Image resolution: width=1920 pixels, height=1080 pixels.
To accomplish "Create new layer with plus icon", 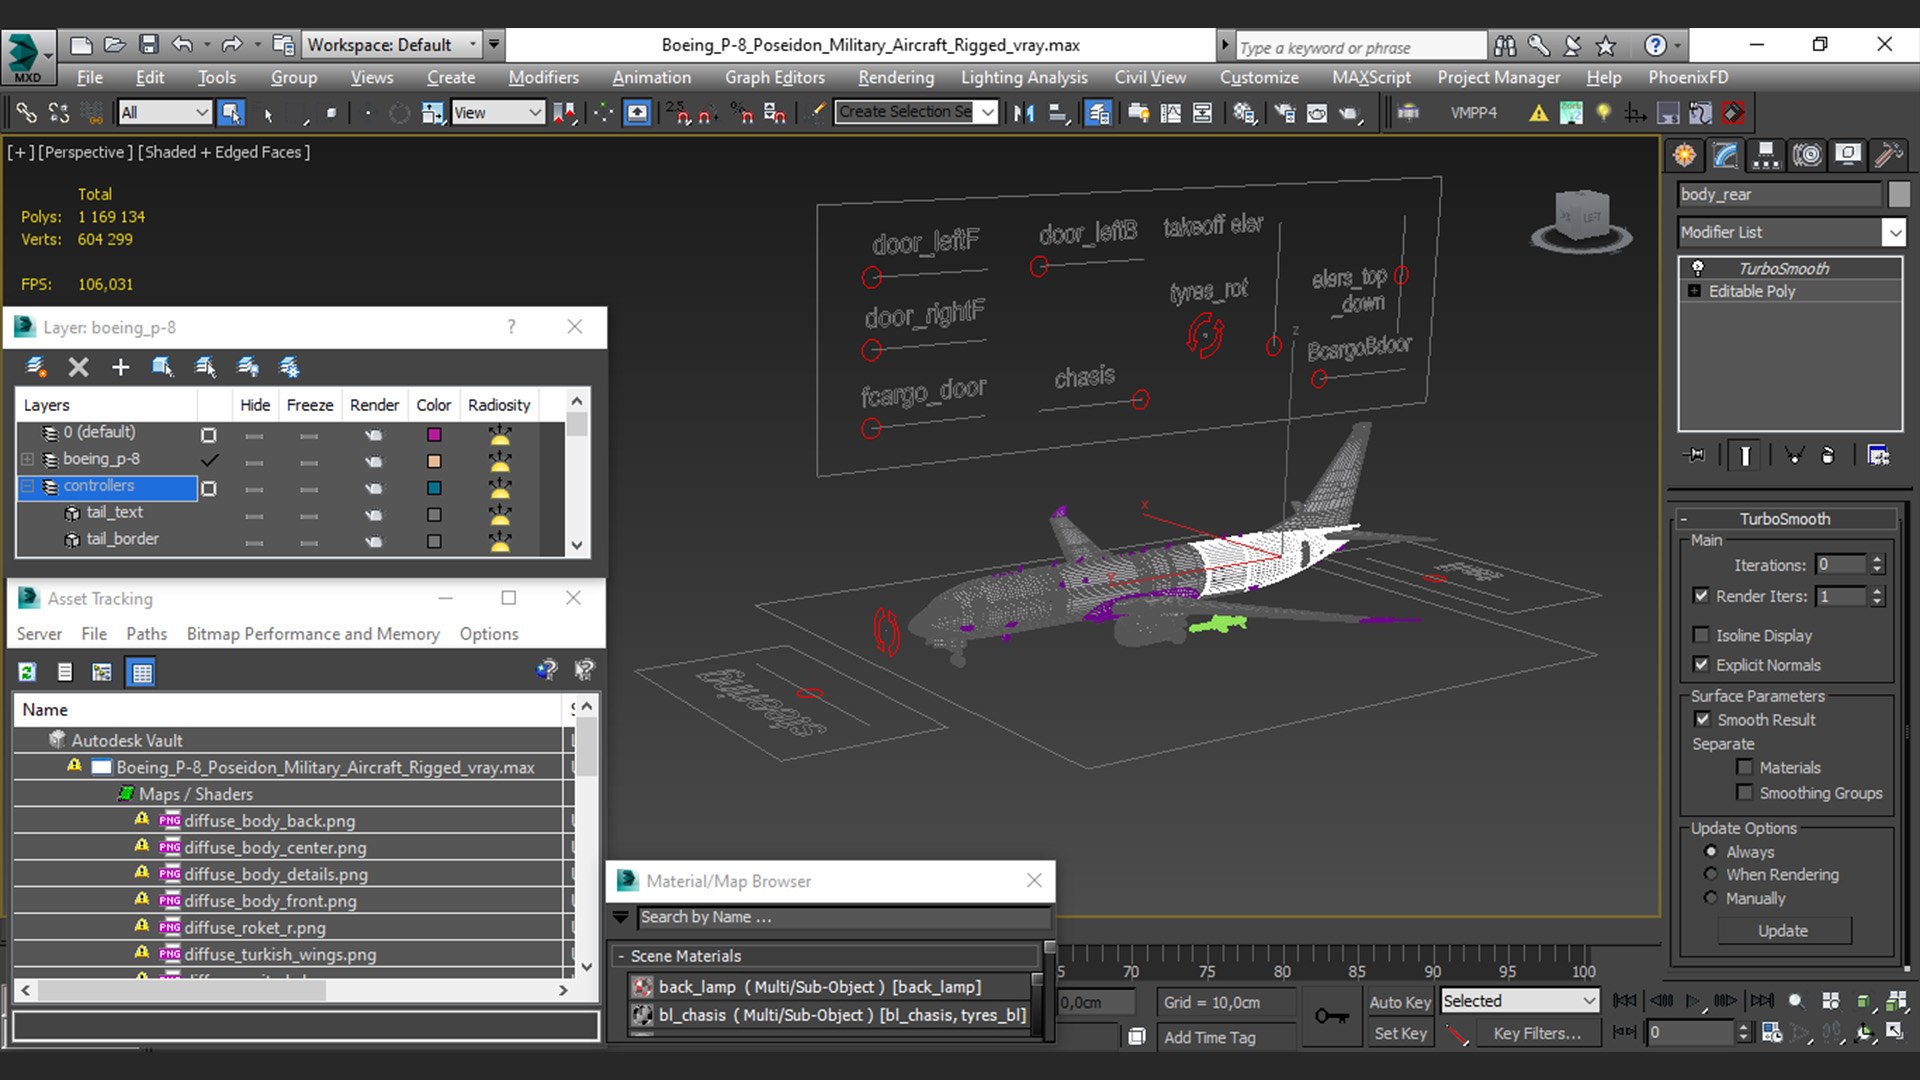I will [x=120, y=367].
